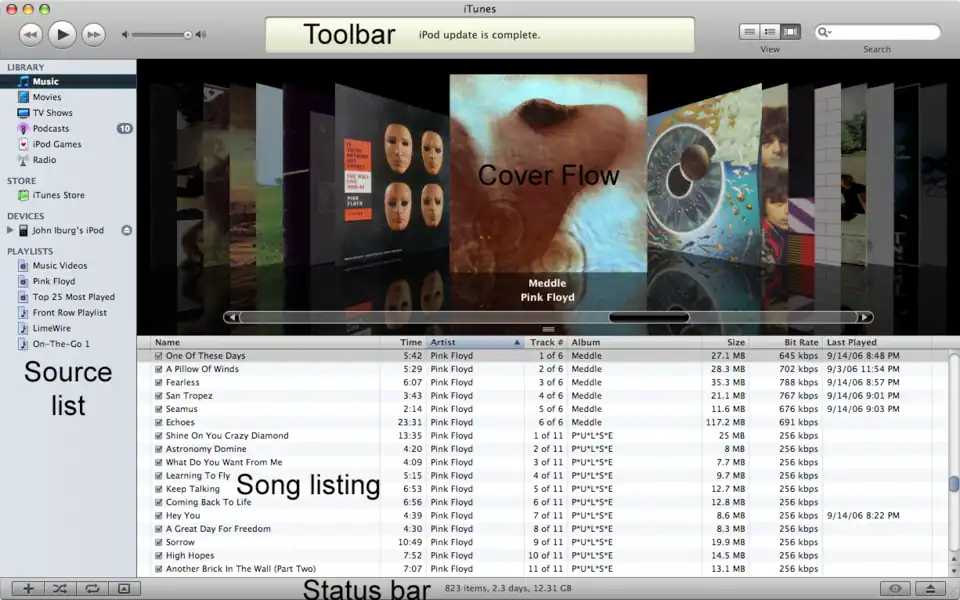This screenshot has height=600, width=960.
Task: Open the iTunes Store
Action: coord(58,195)
